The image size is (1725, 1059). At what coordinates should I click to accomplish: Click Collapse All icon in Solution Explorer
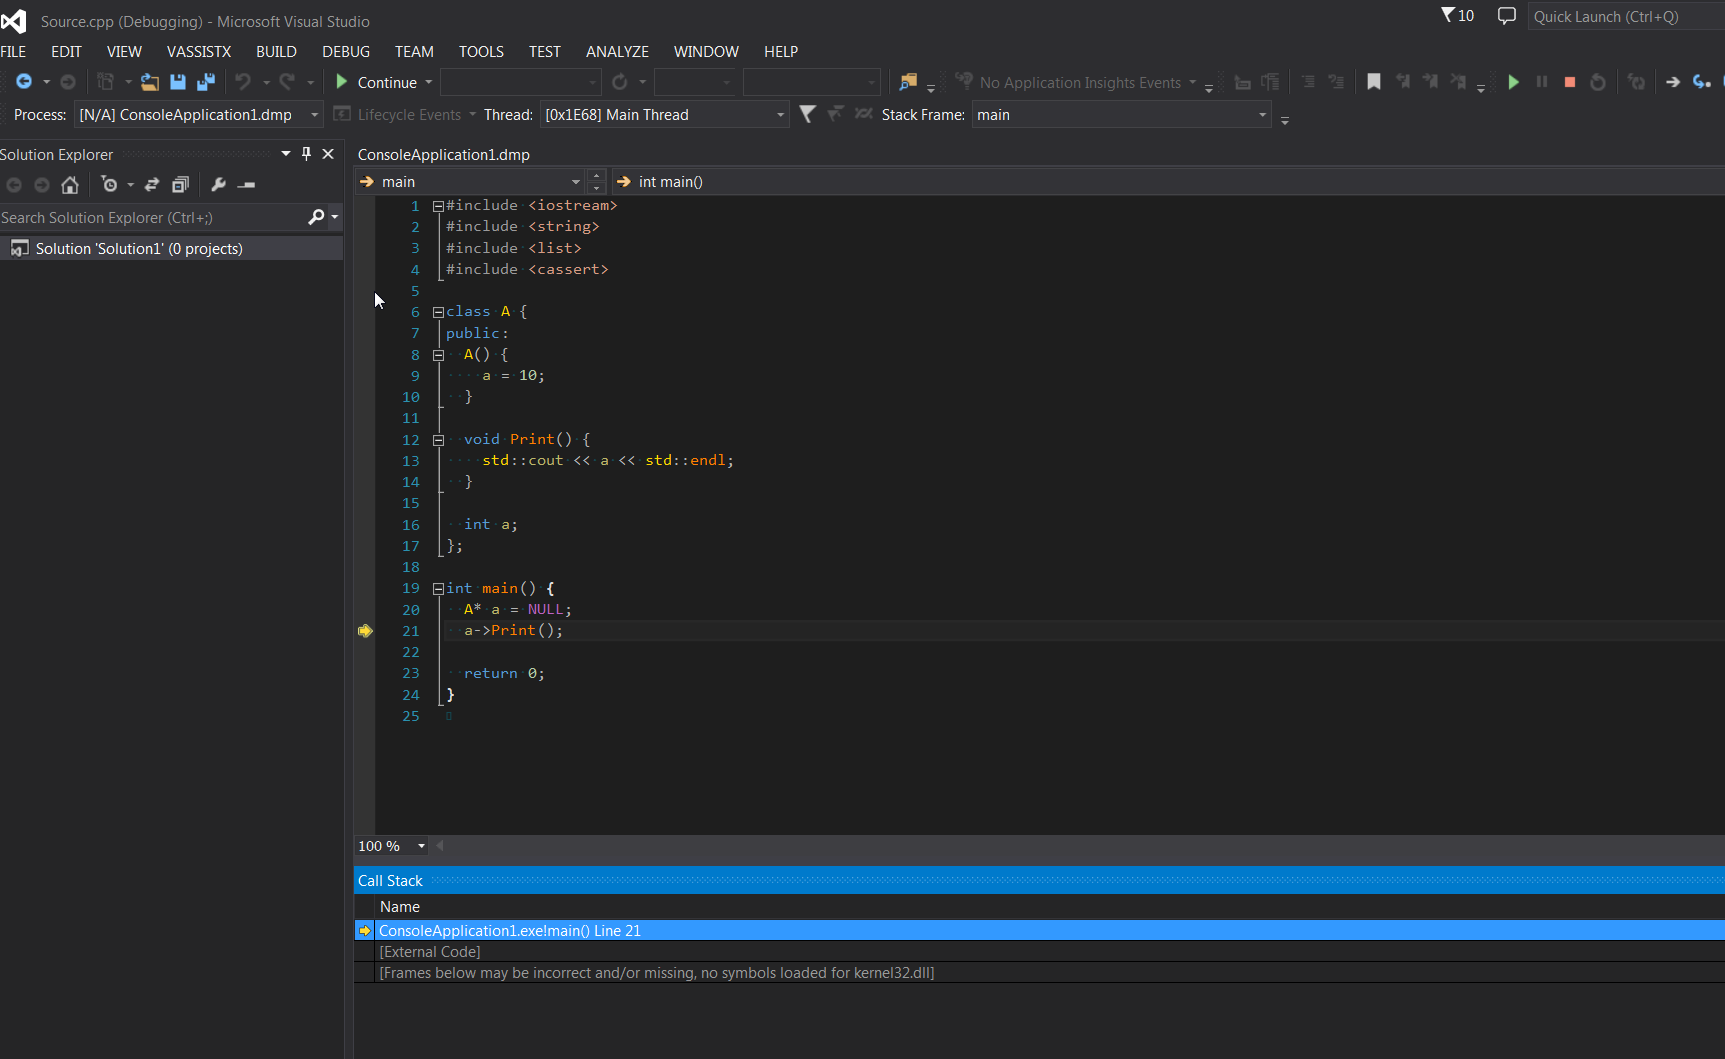(180, 185)
